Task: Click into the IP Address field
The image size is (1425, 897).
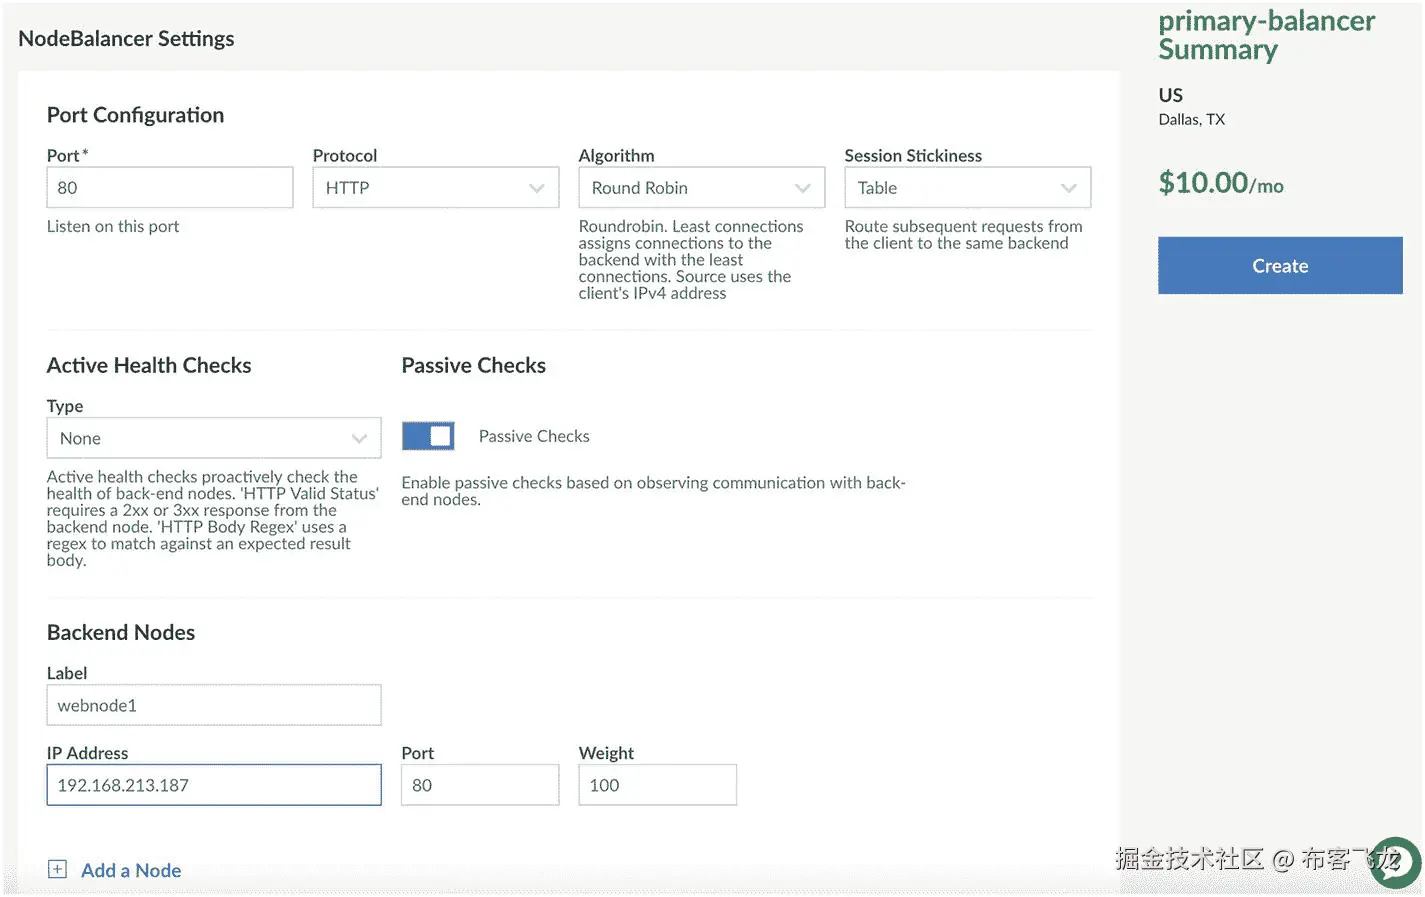Action: 213,785
